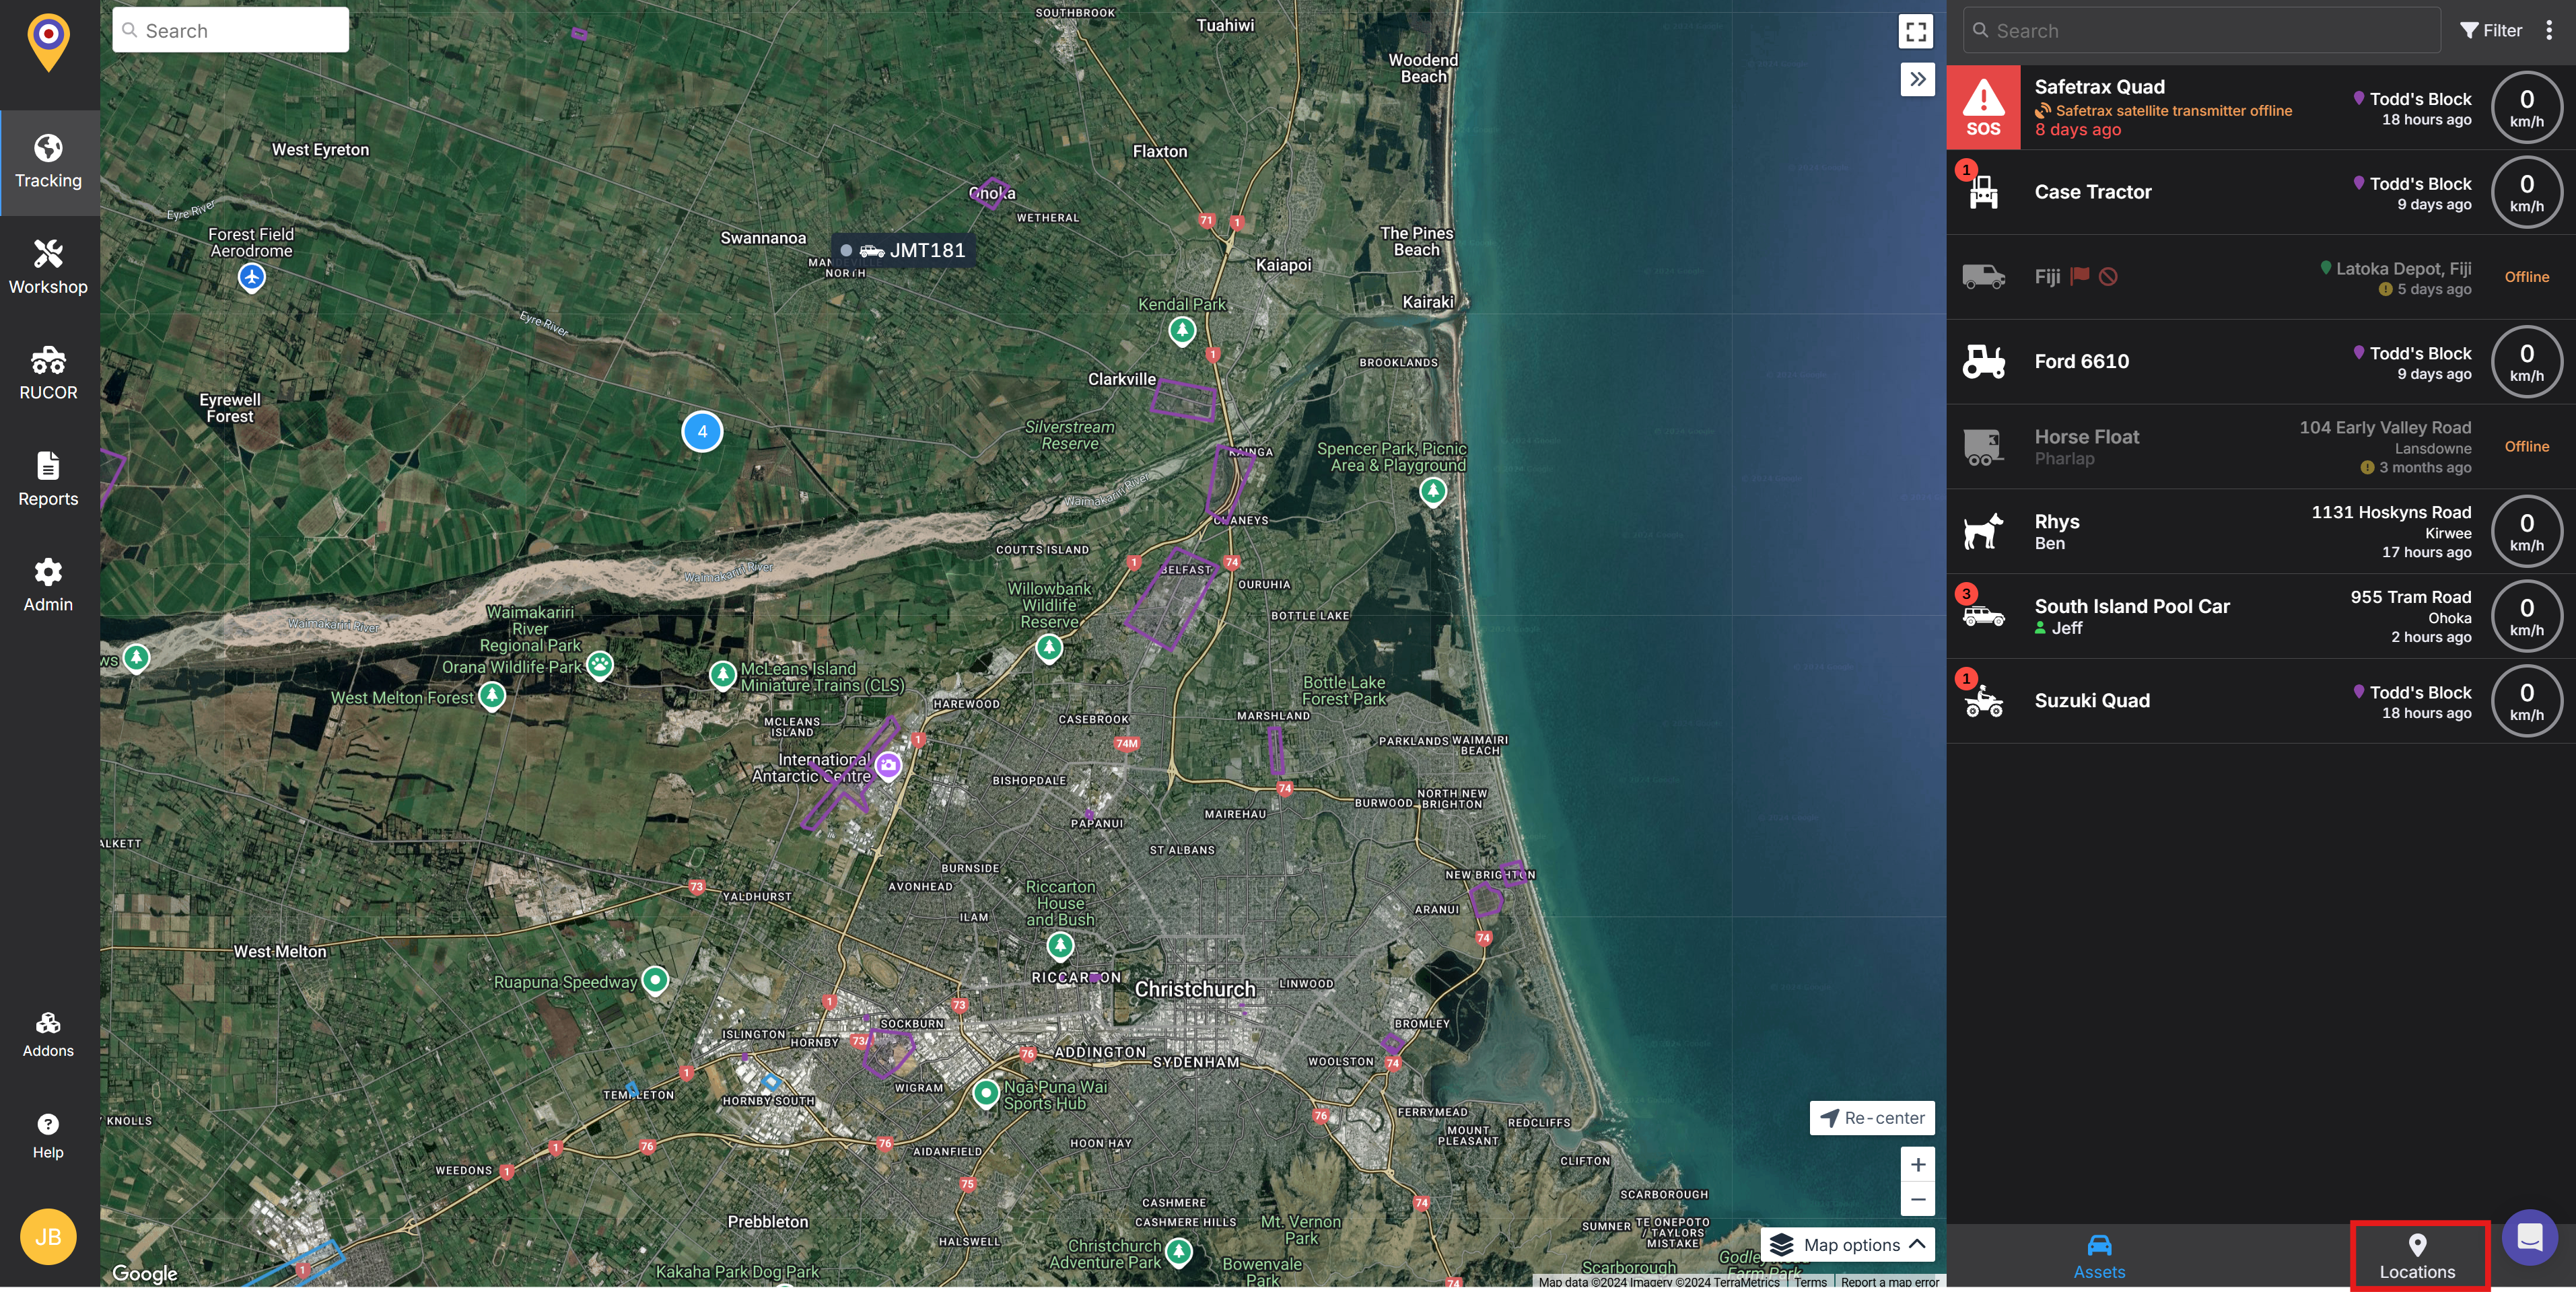Zoom in the map with plus button

click(x=1917, y=1164)
